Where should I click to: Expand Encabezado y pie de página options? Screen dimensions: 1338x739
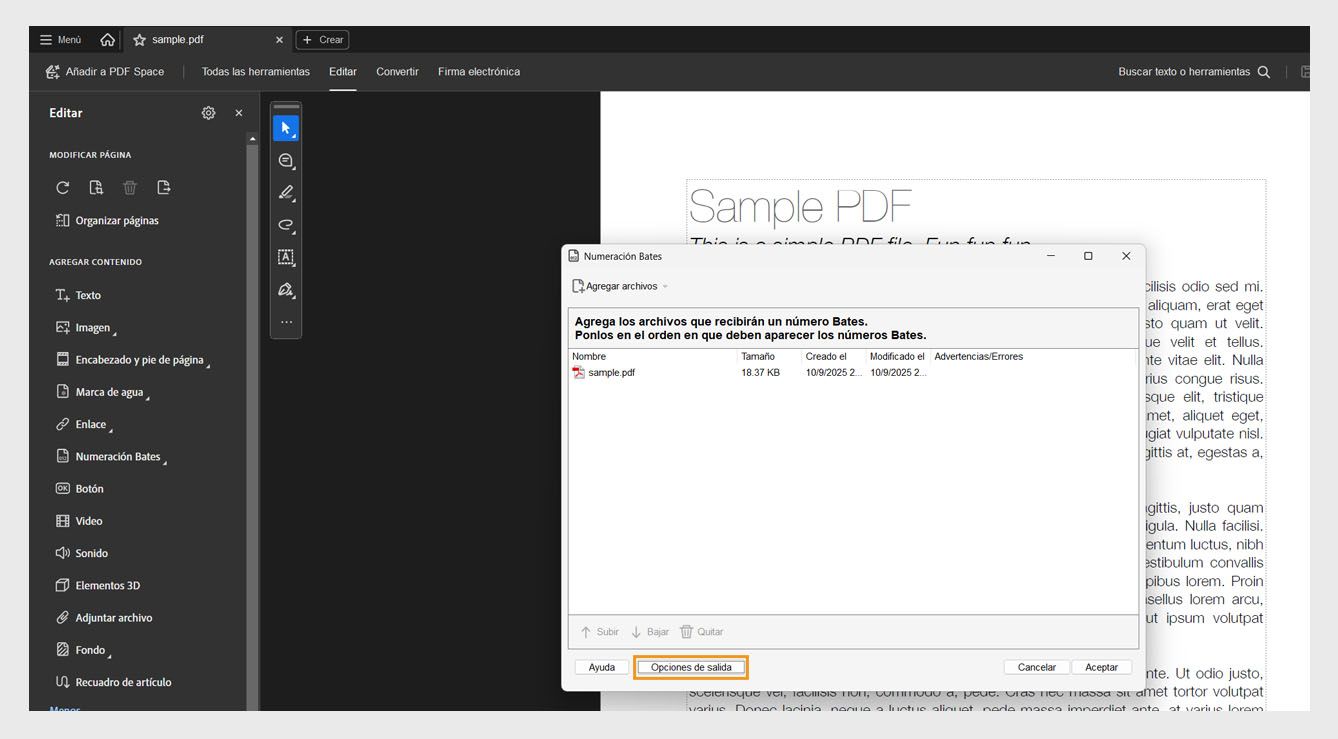coord(133,360)
